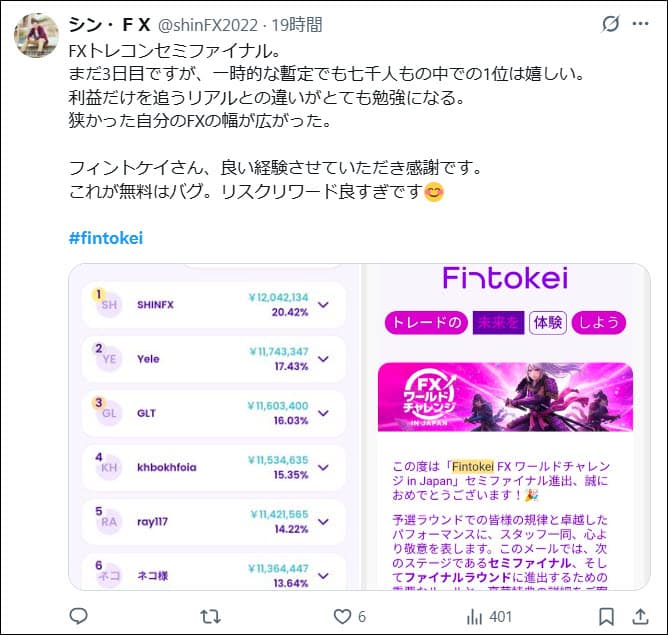
Task: Expand the GLT leaderboard row chevron
Action: click(323, 413)
